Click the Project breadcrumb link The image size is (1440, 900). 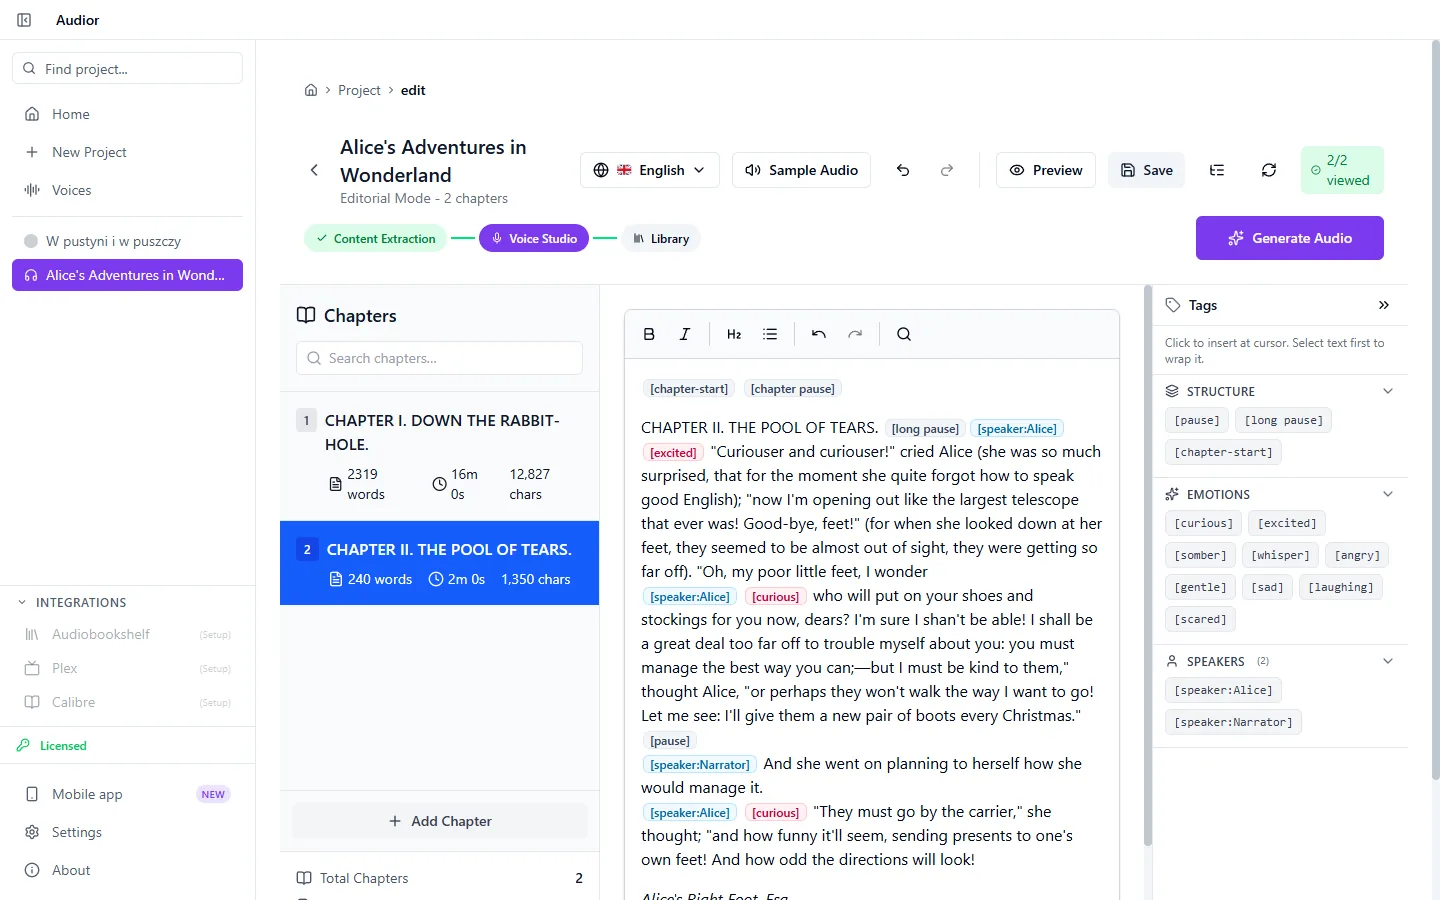(x=359, y=90)
